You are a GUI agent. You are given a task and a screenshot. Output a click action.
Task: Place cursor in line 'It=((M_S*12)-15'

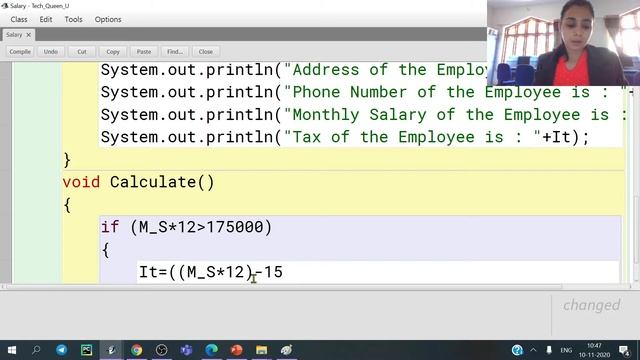pos(211,272)
